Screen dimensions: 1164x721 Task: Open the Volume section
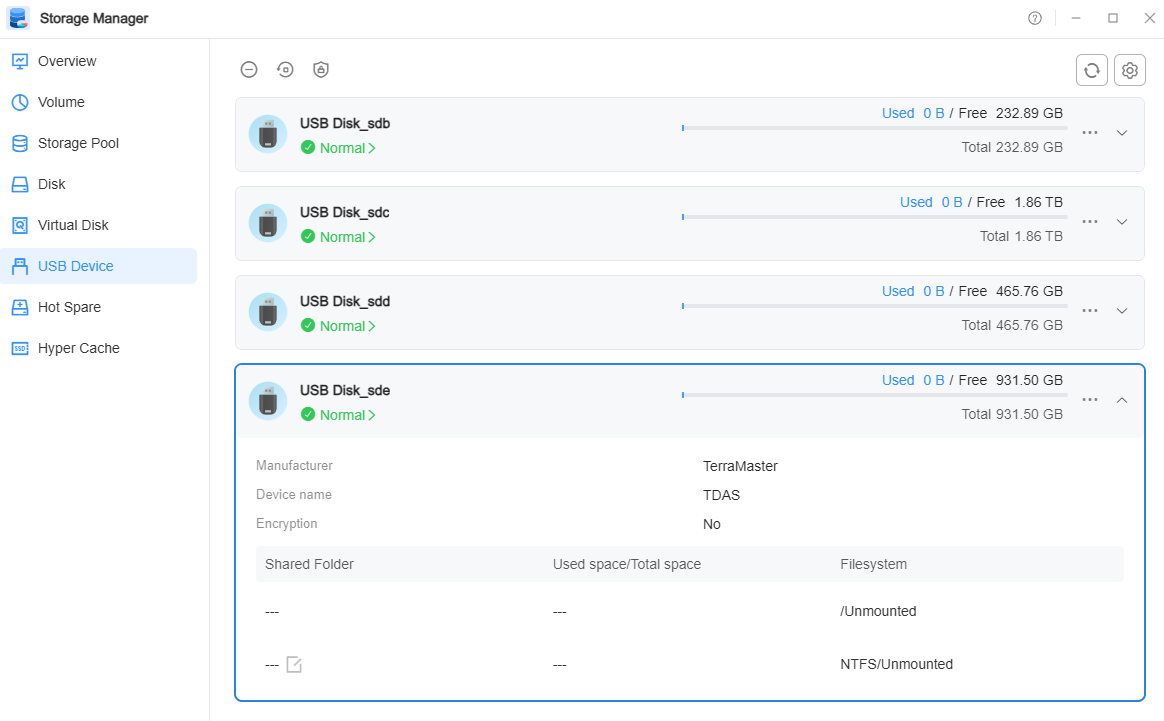point(99,102)
